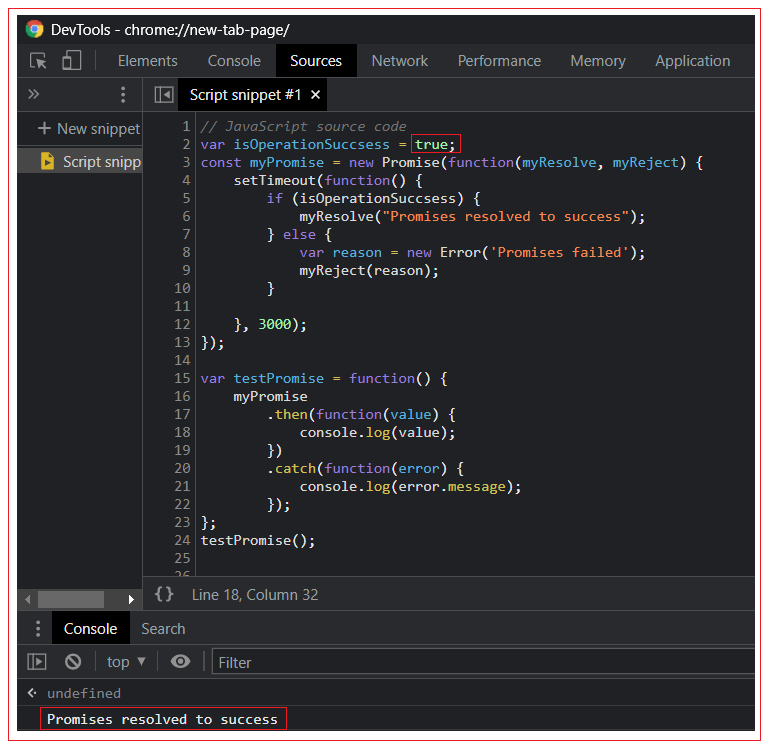
Task: Click the return arrow beside undefined
Action: pyautogui.click(x=32, y=693)
